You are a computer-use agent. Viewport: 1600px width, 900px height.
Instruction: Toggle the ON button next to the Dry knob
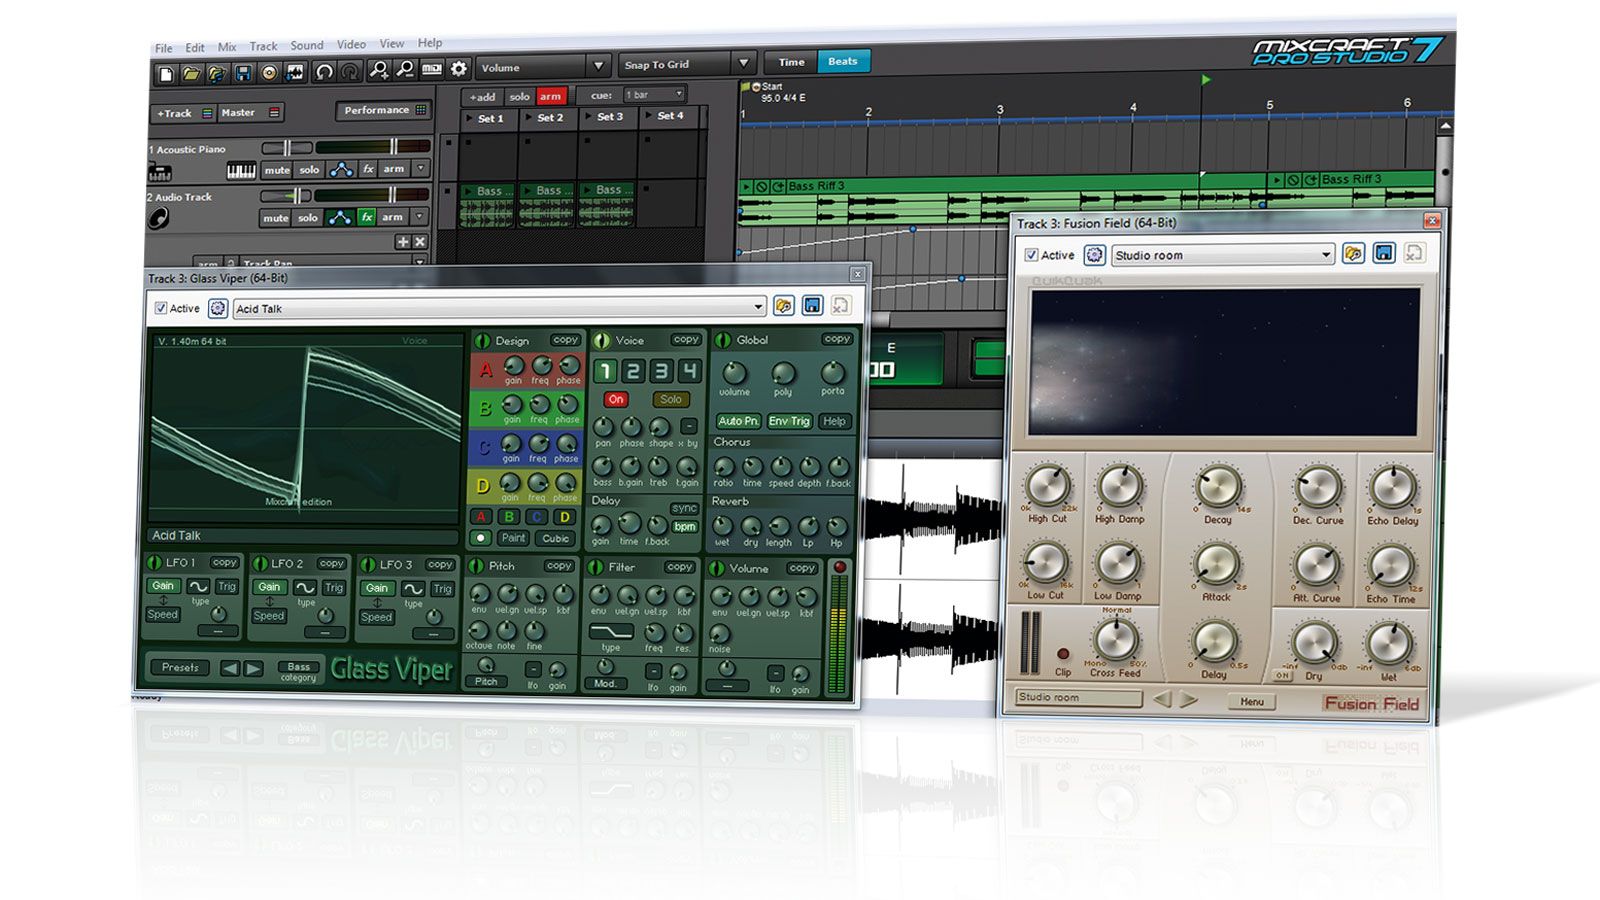(x=1282, y=676)
